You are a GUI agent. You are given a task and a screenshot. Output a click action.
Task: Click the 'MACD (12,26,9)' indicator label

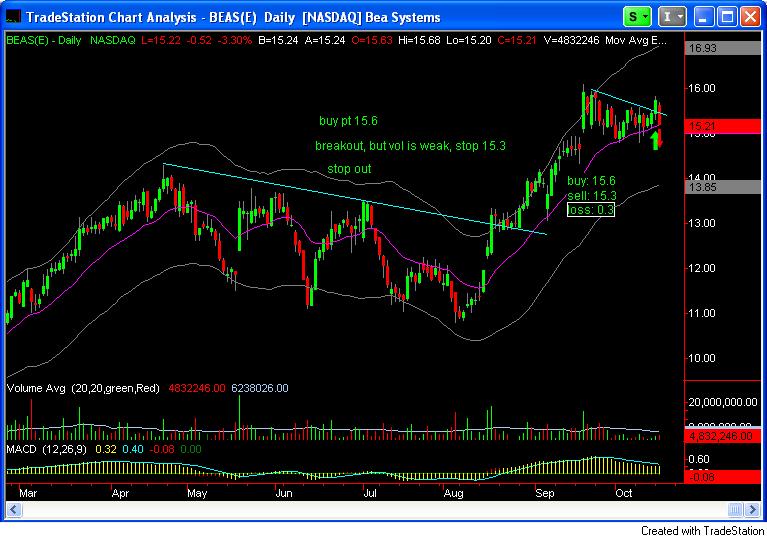click(46, 449)
